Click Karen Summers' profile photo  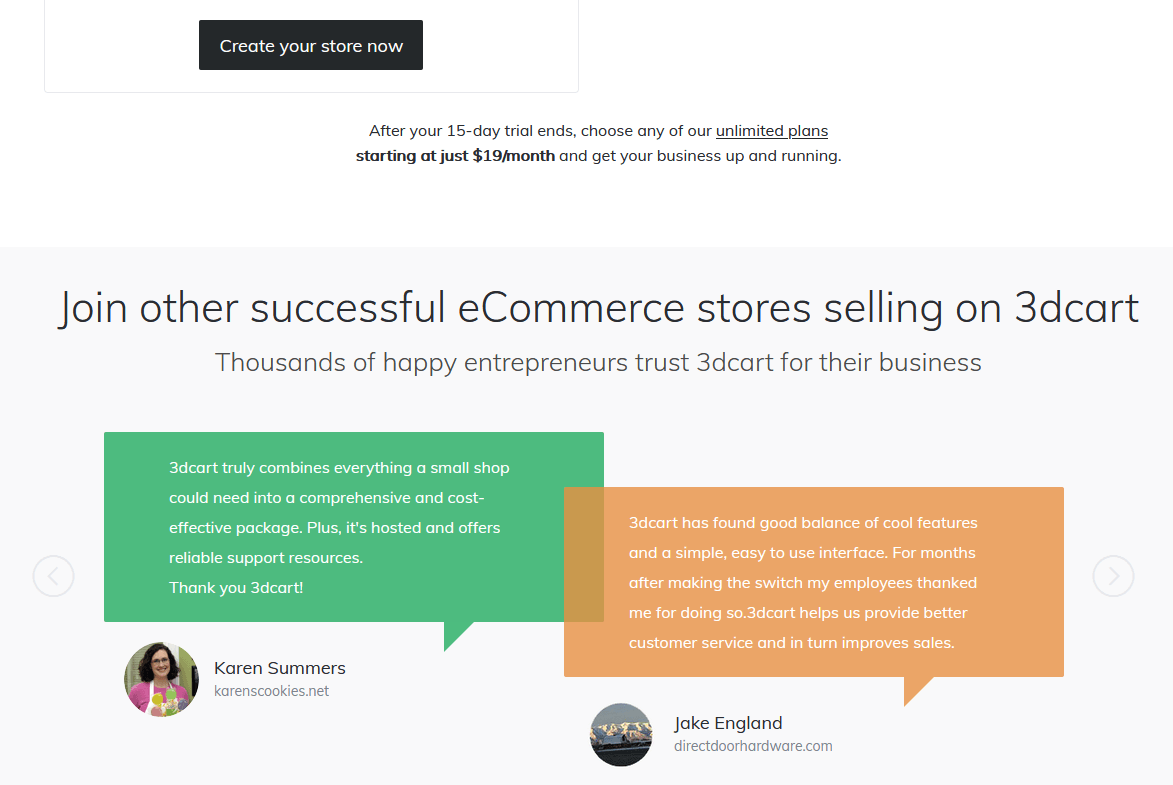point(162,679)
